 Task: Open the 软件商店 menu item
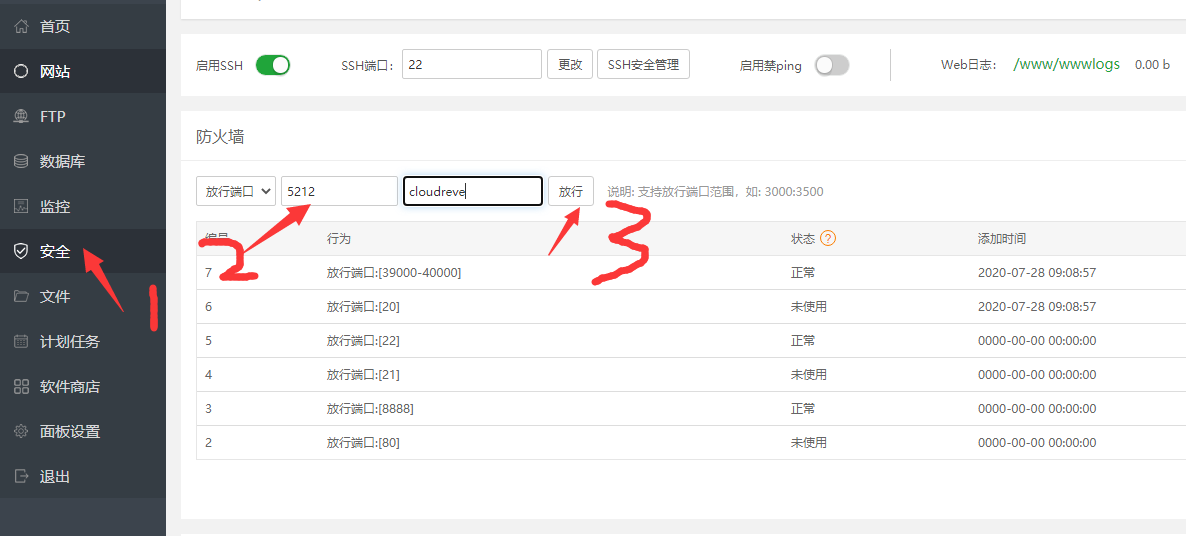click(69, 387)
